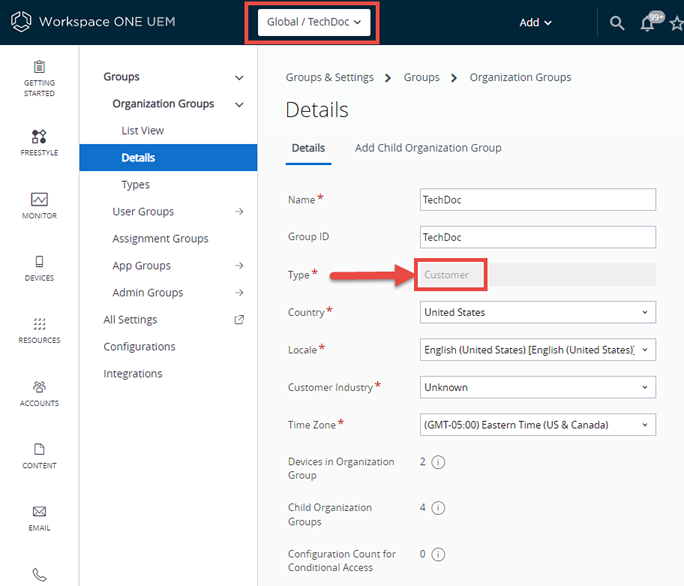Open Integrations in the sidebar
Image resolution: width=684 pixels, height=586 pixels.
coord(133,374)
